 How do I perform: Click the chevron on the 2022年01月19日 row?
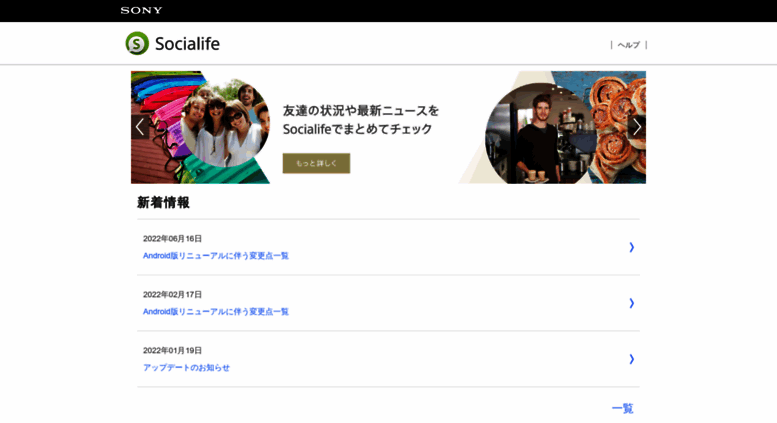pyautogui.click(x=632, y=359)
